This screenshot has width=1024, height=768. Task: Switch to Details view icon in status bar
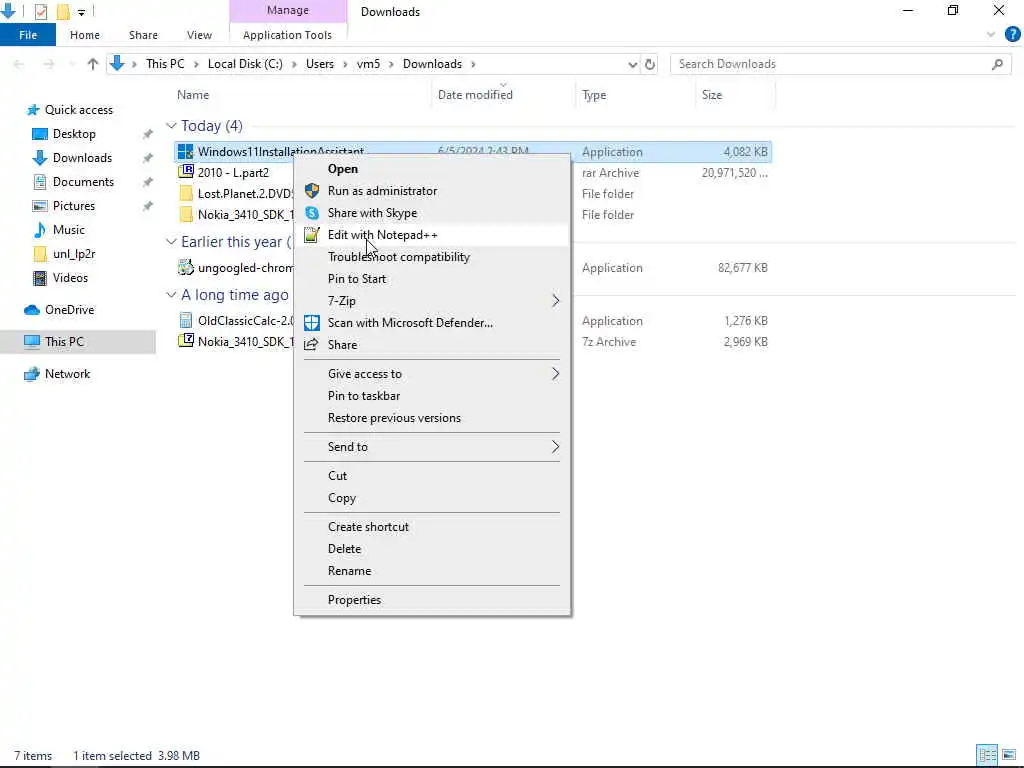point(987,755)
